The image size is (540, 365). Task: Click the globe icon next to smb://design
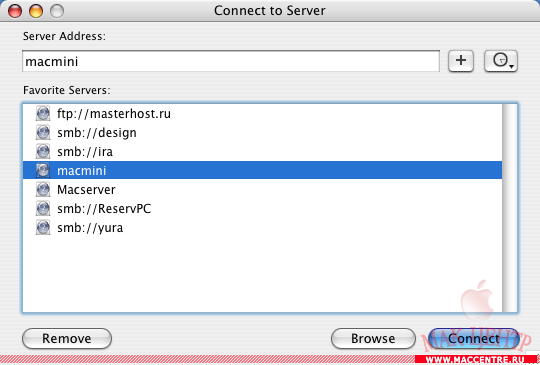(43, 132)
